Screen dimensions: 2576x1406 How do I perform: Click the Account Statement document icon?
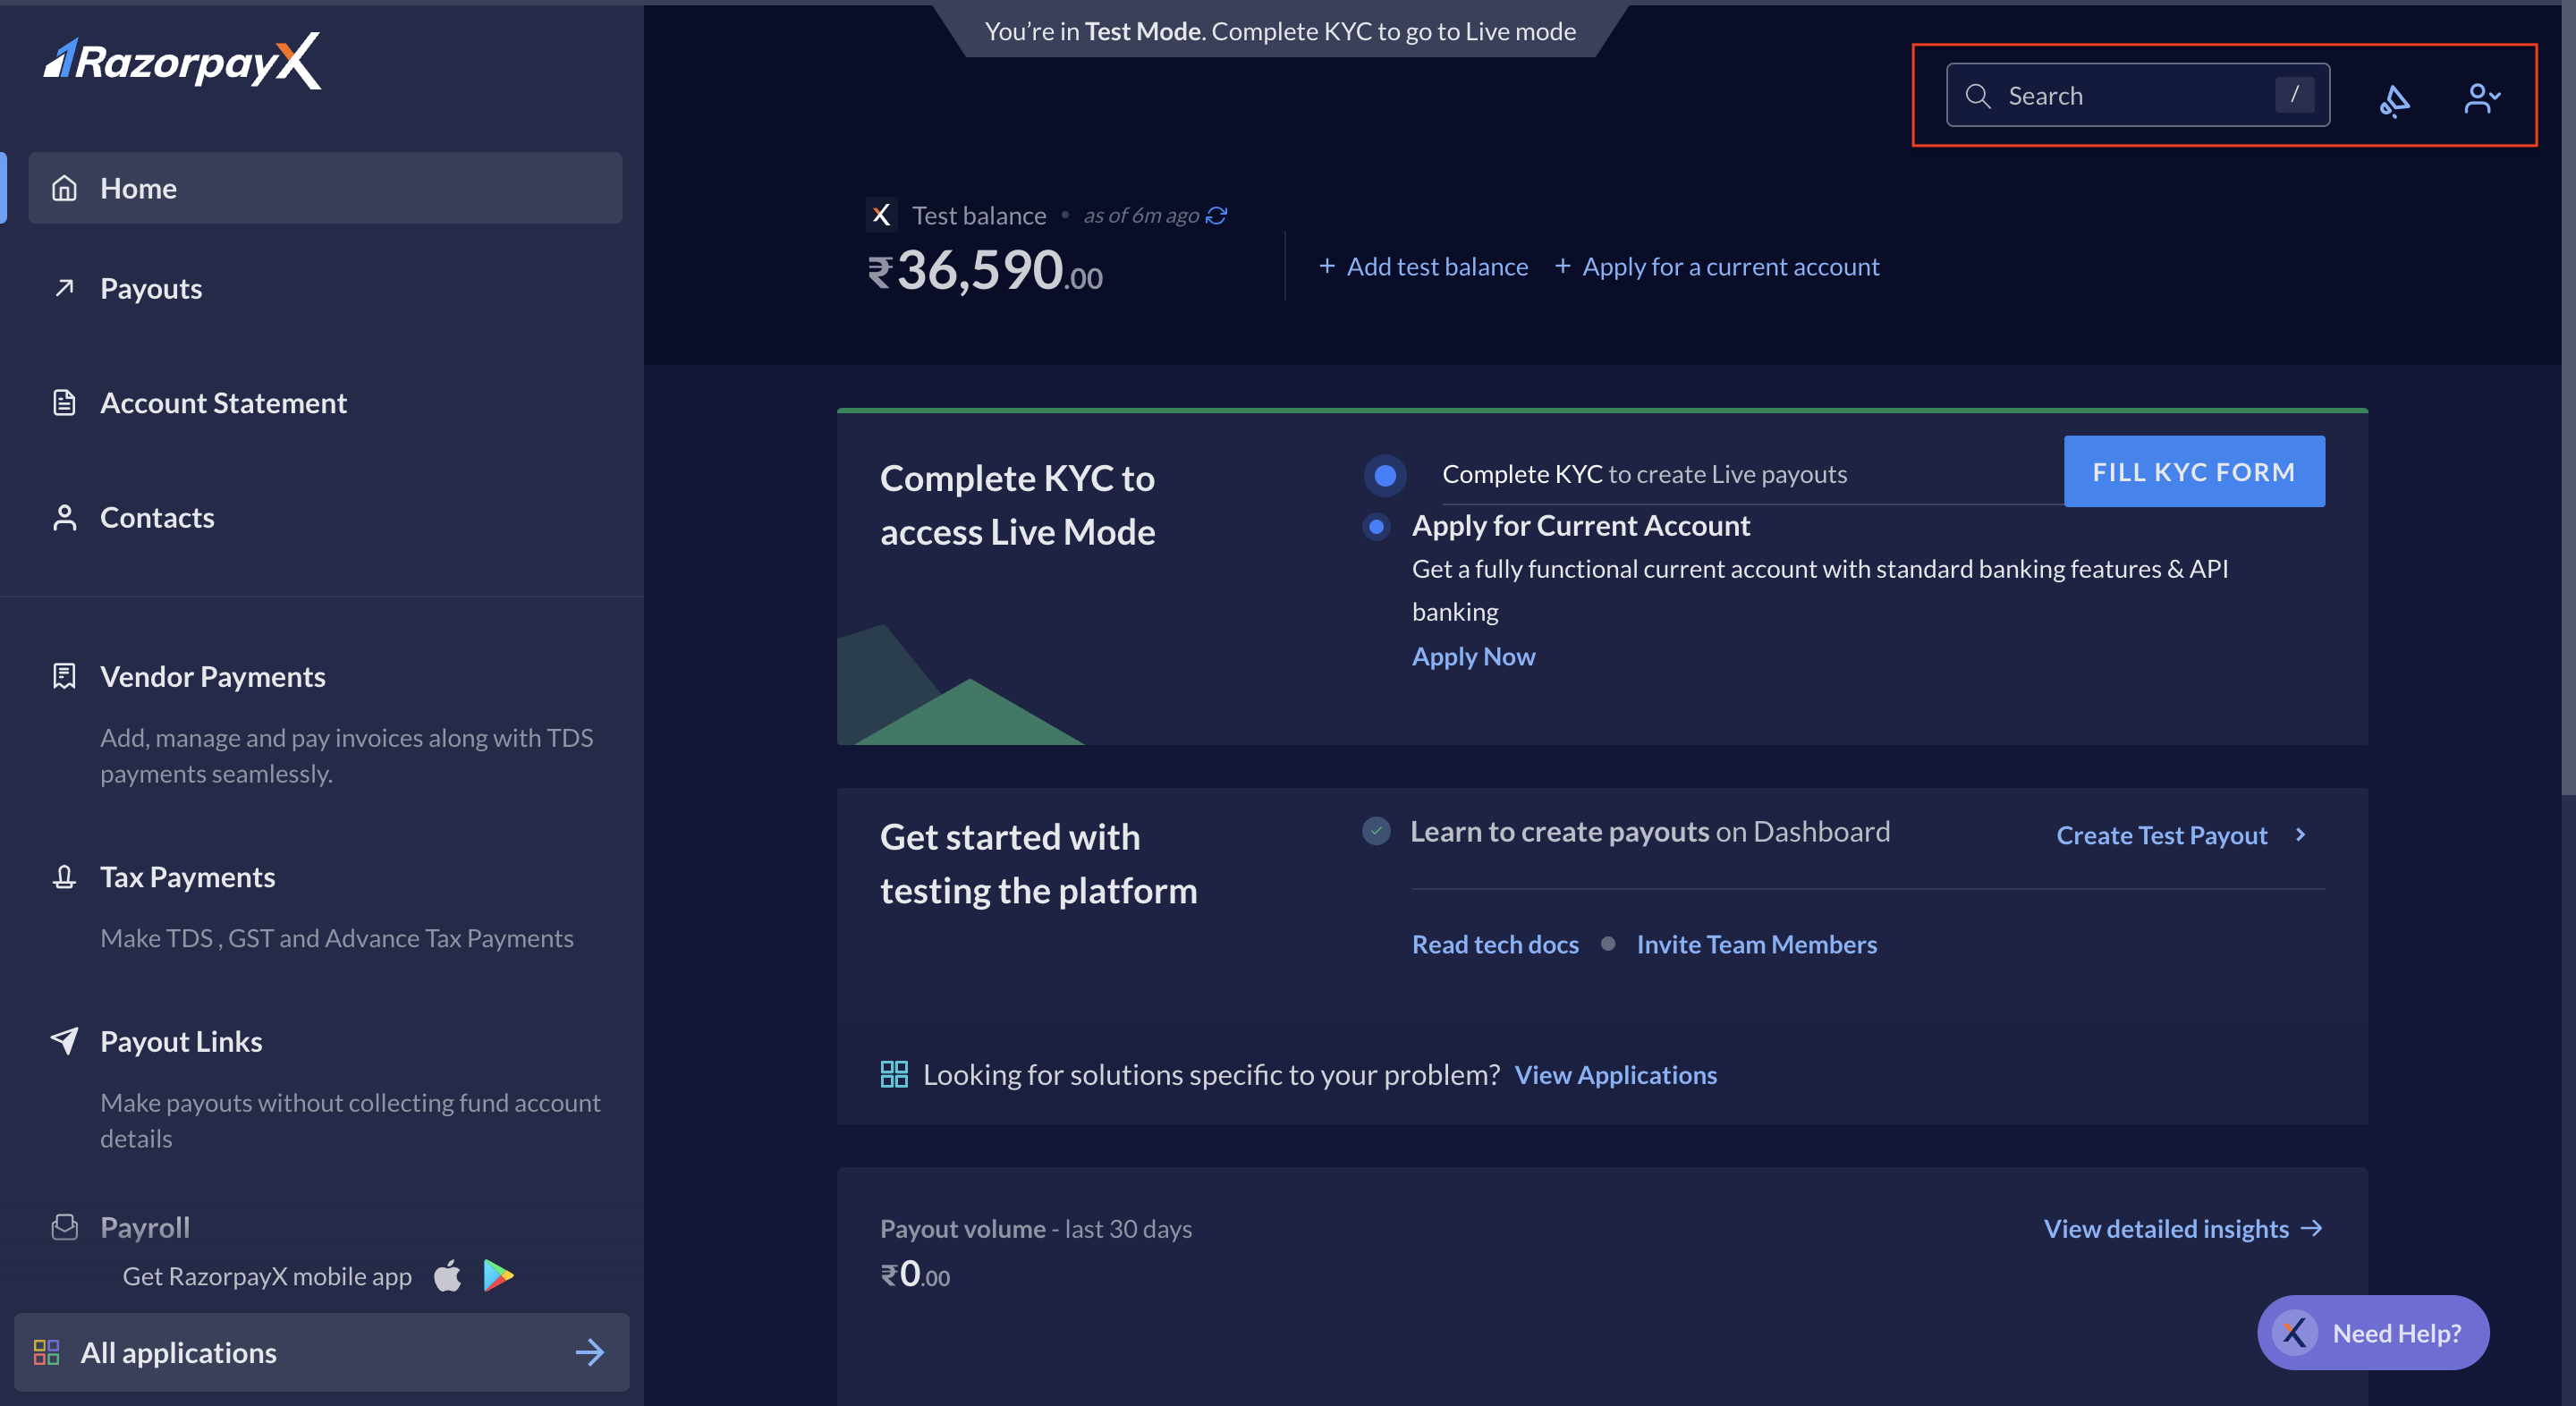[x=64, y=403]
